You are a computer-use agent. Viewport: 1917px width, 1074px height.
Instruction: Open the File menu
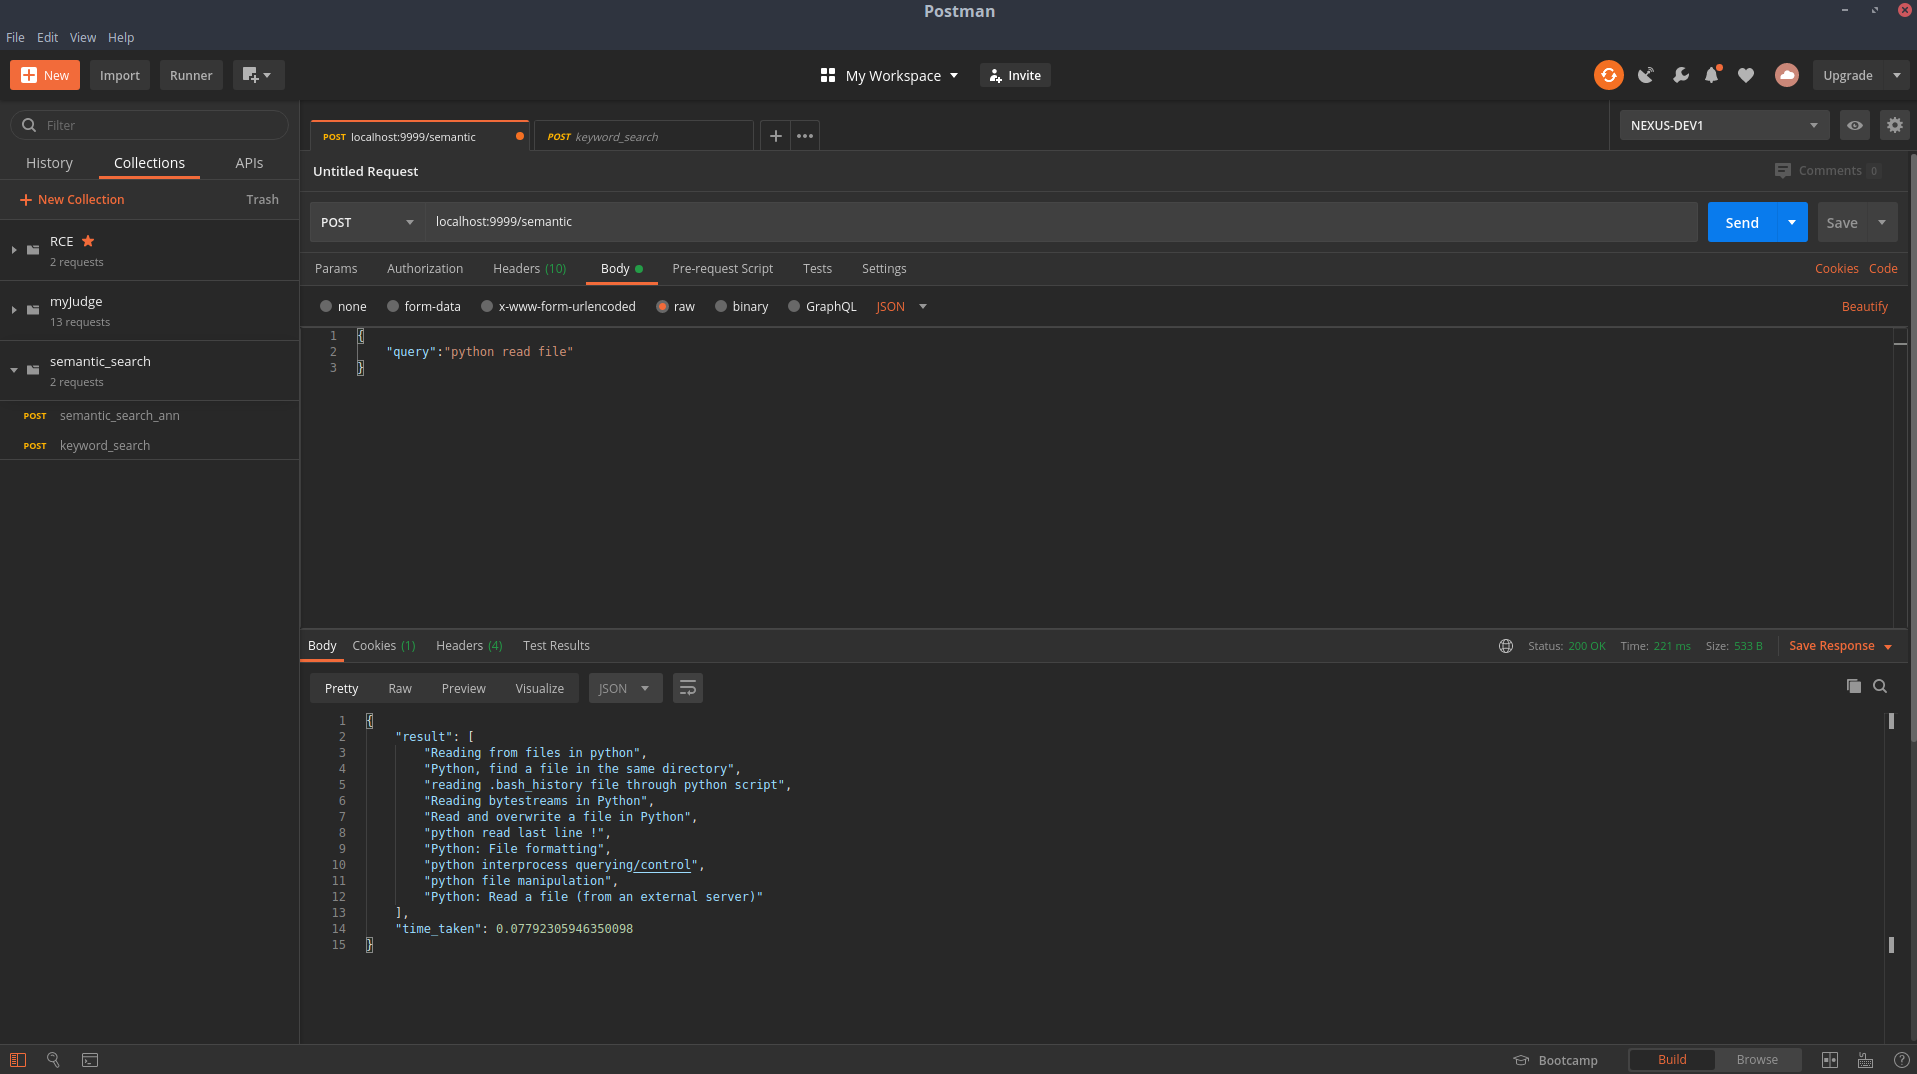pyautogui.click(x=15, y=38)
